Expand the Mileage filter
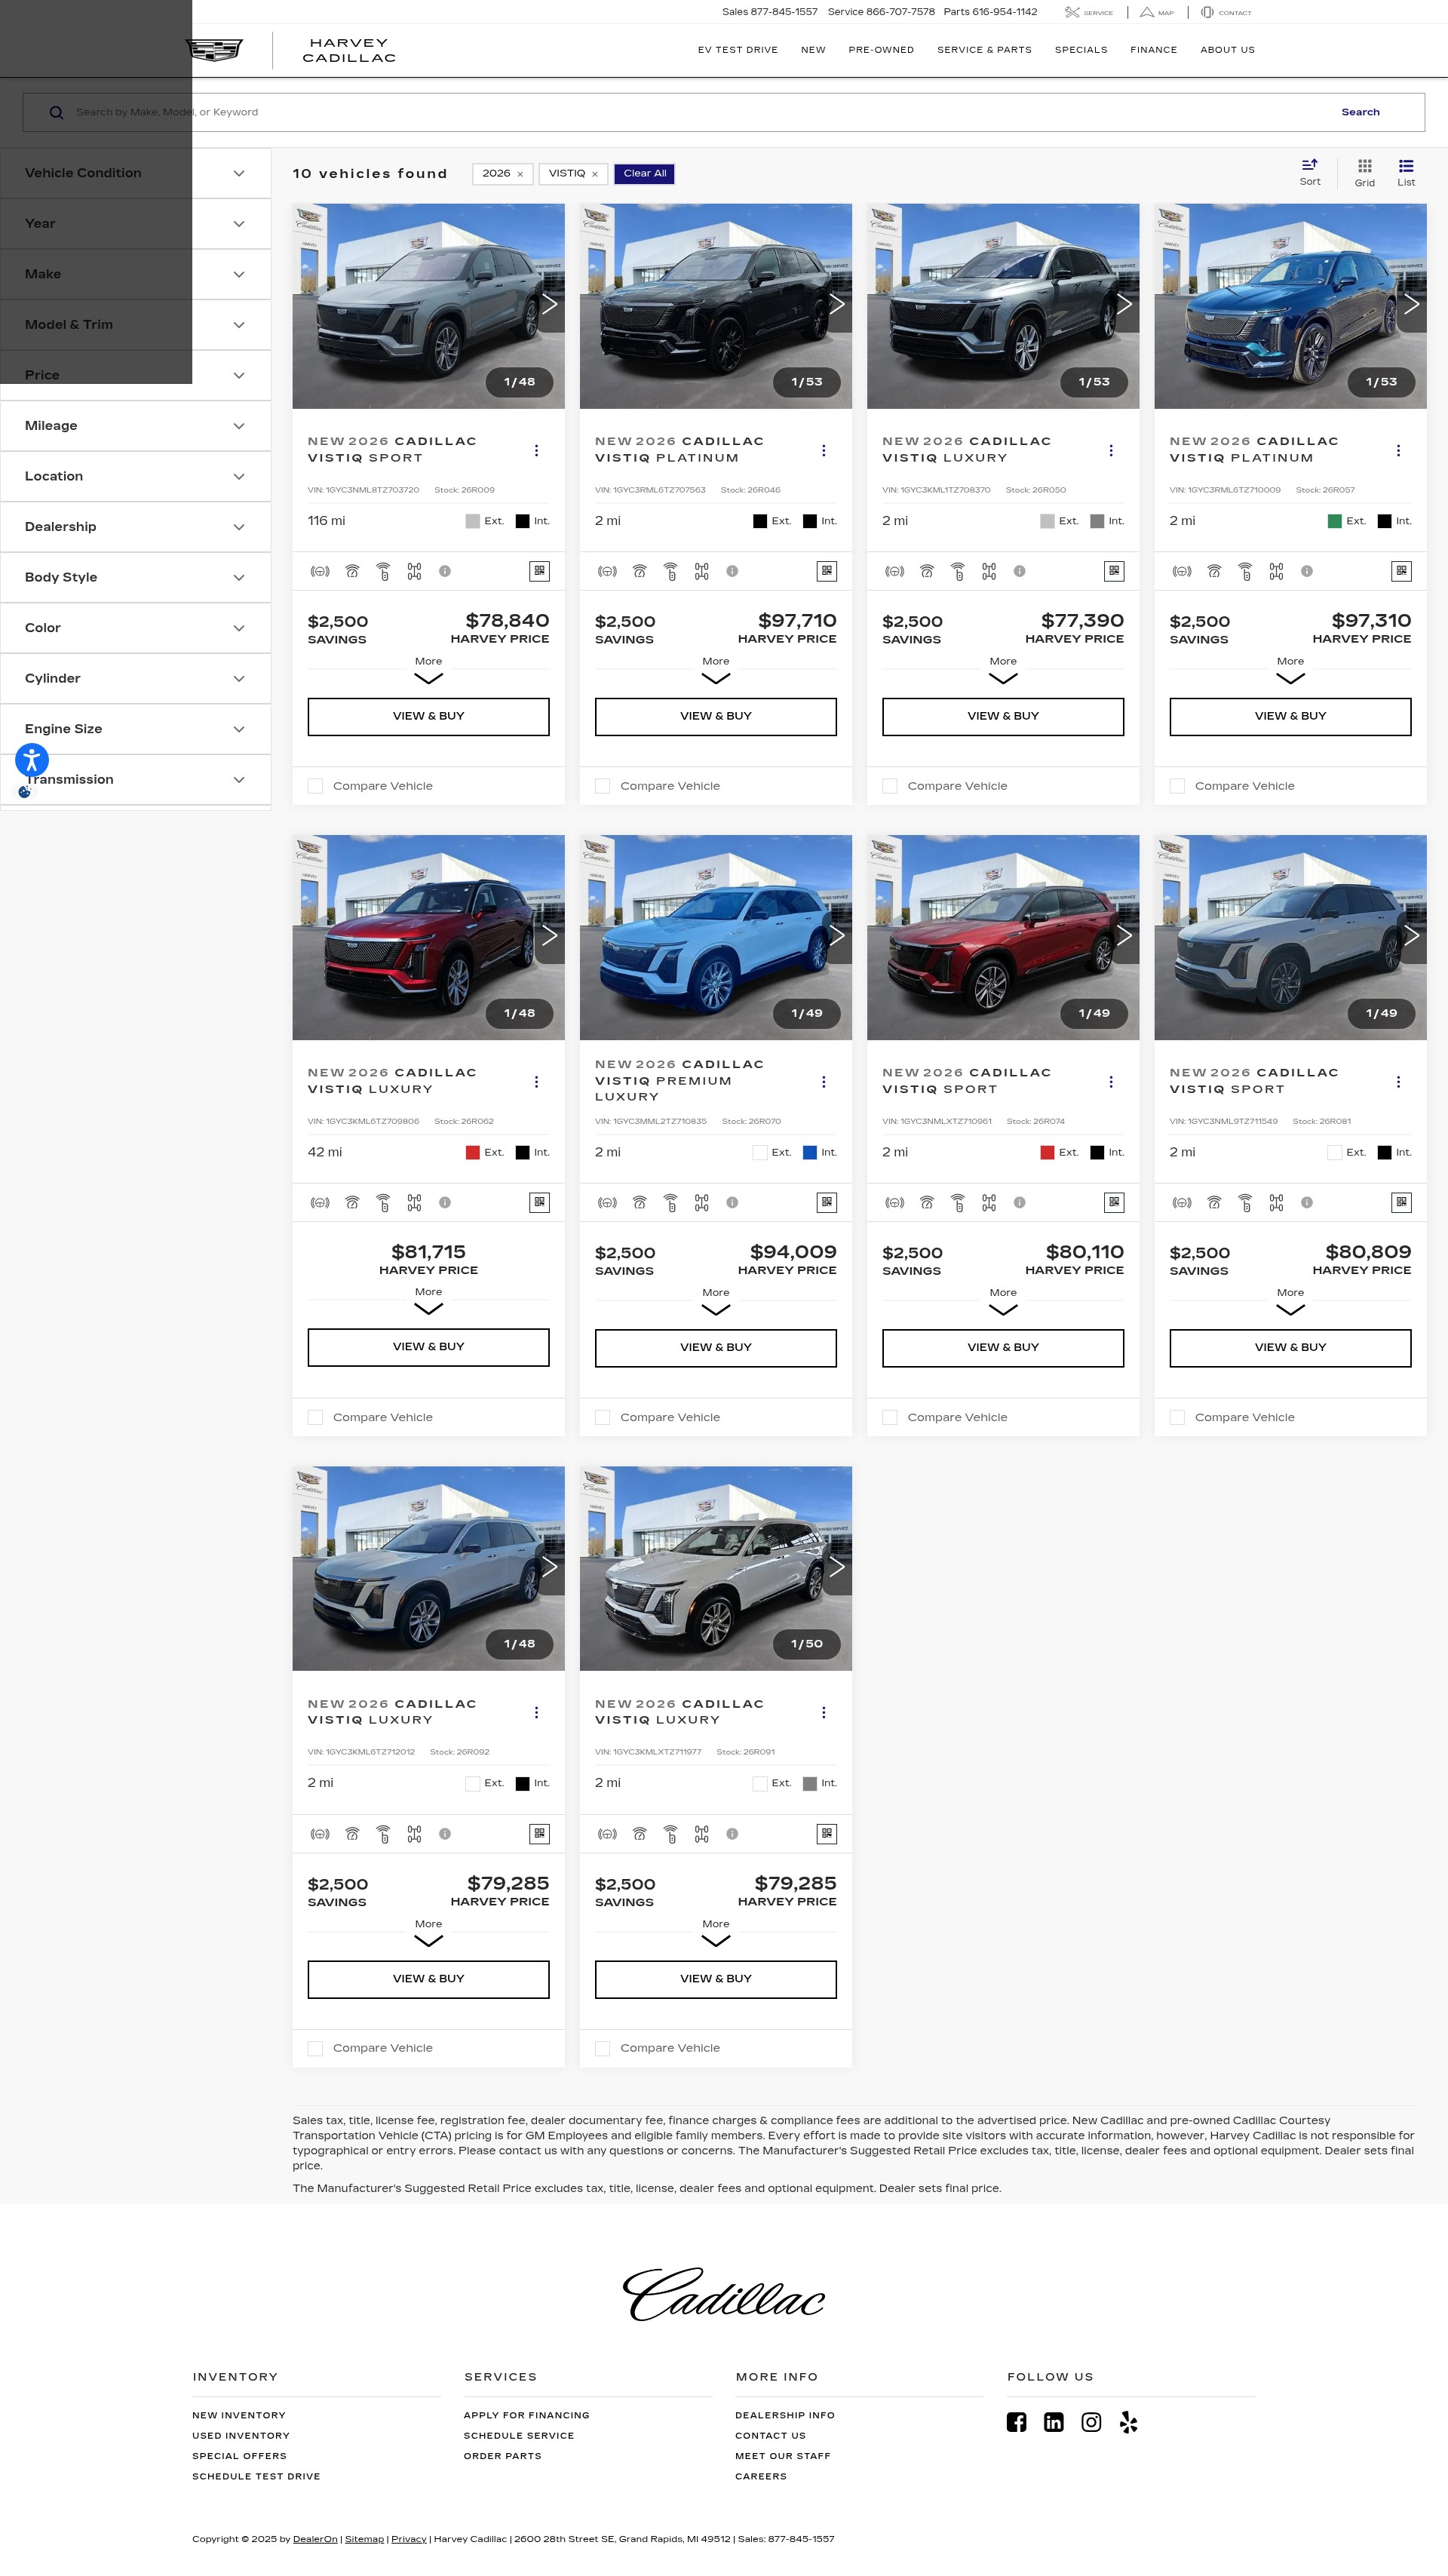Viewport: 1448px width, 2576px height. coord(135,426)
